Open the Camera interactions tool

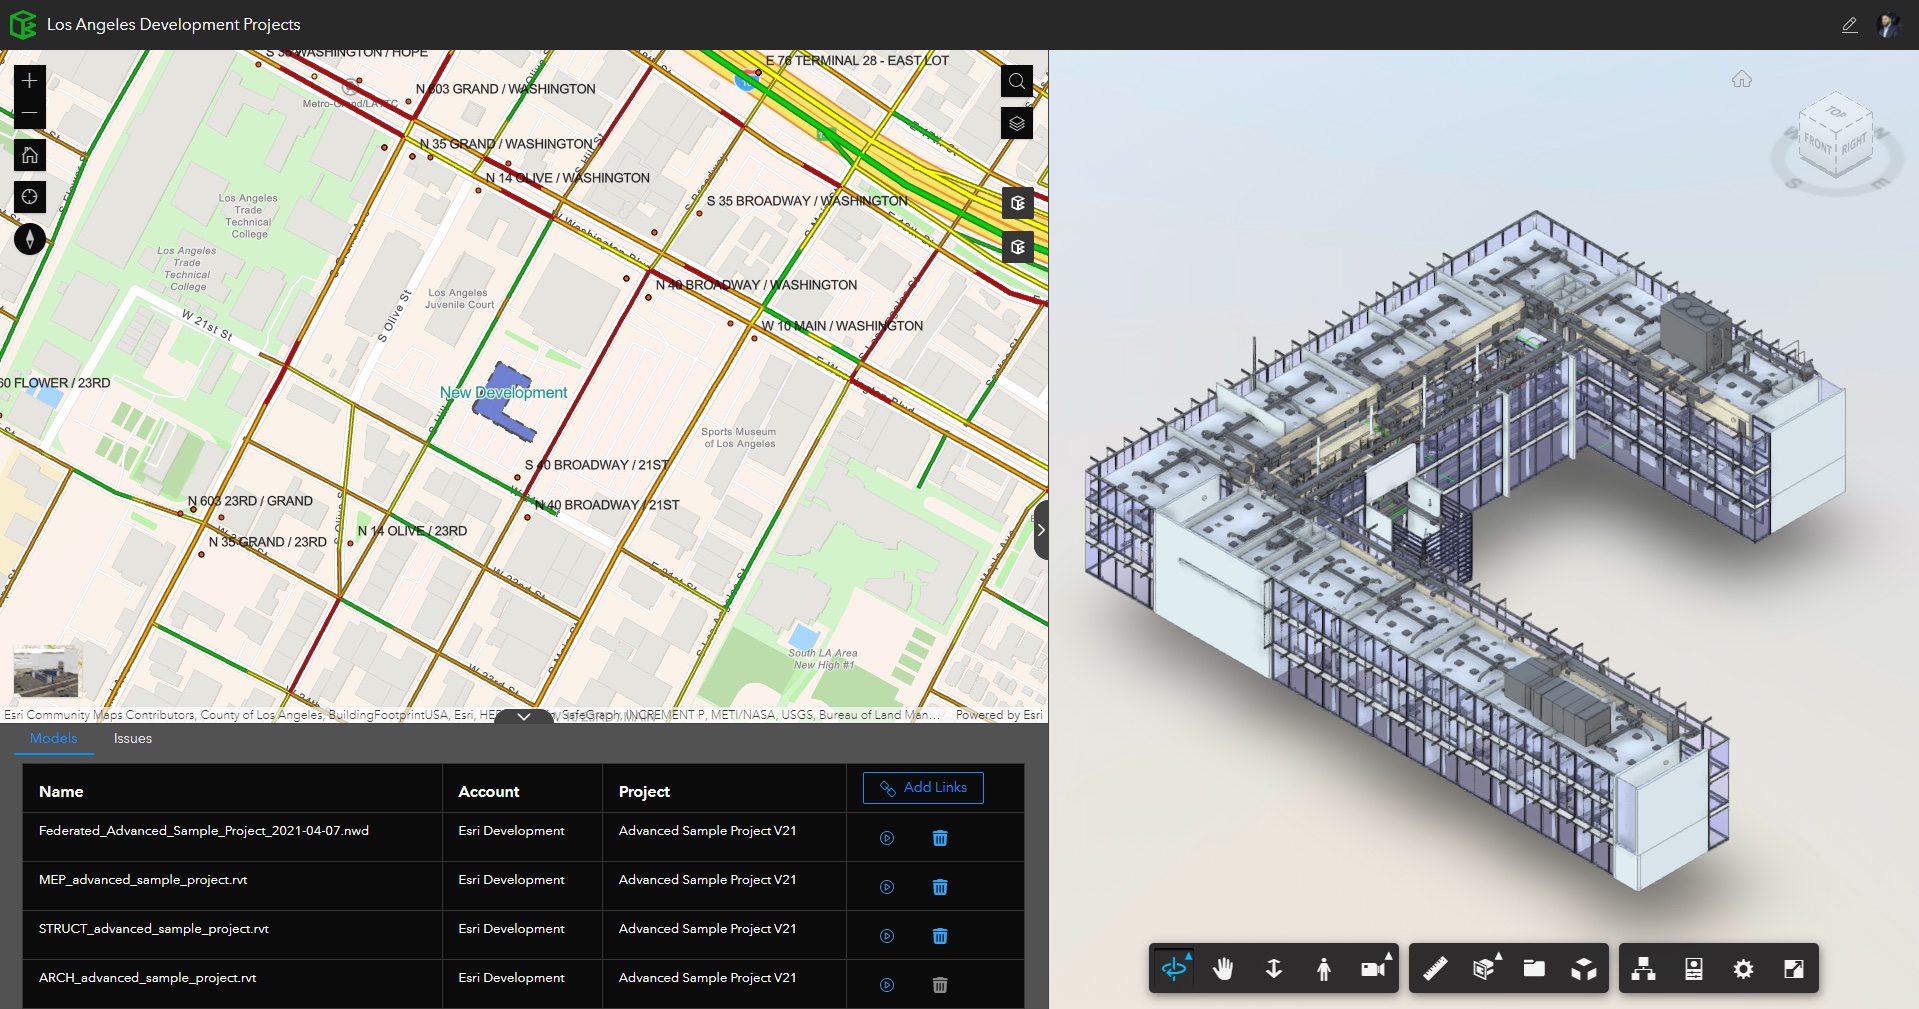pos(1375,968)
